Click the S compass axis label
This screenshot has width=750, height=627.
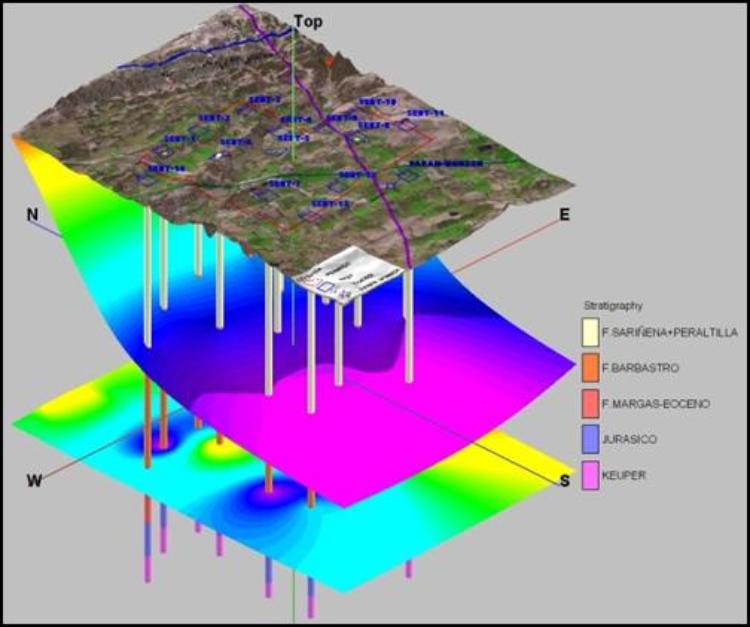[565, 483]
